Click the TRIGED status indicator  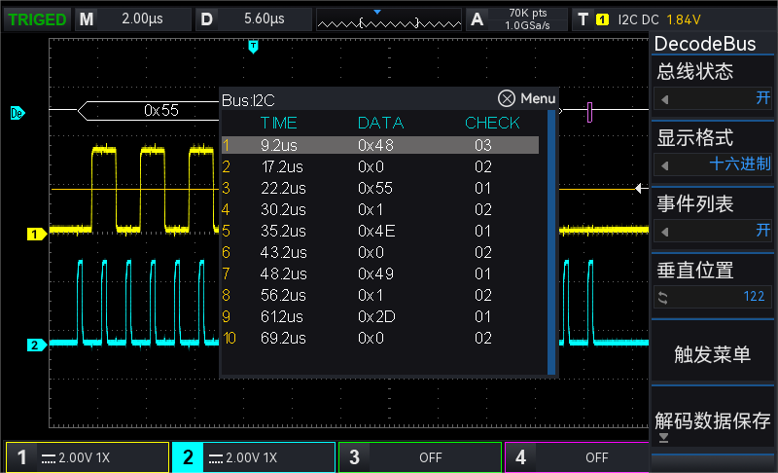click(36, 19)
